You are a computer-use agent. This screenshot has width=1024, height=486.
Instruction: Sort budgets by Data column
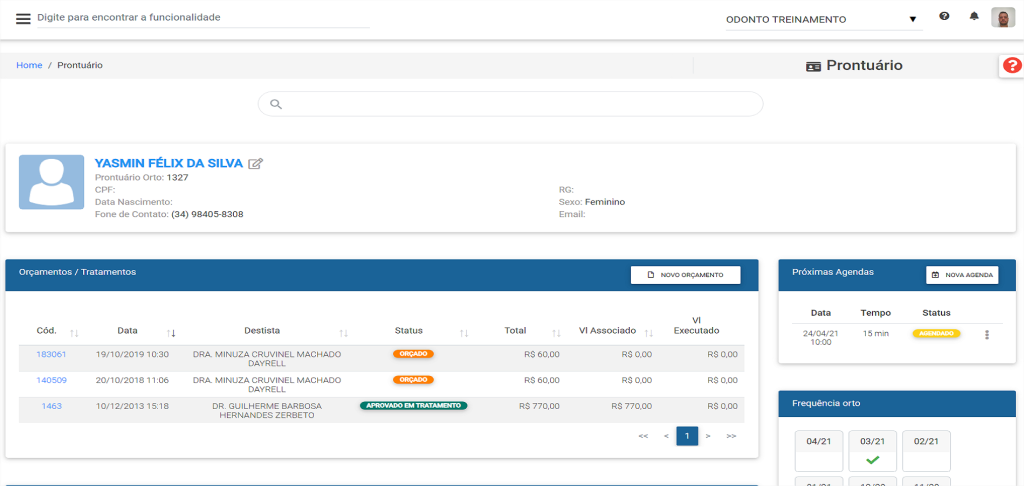point(171,332)
